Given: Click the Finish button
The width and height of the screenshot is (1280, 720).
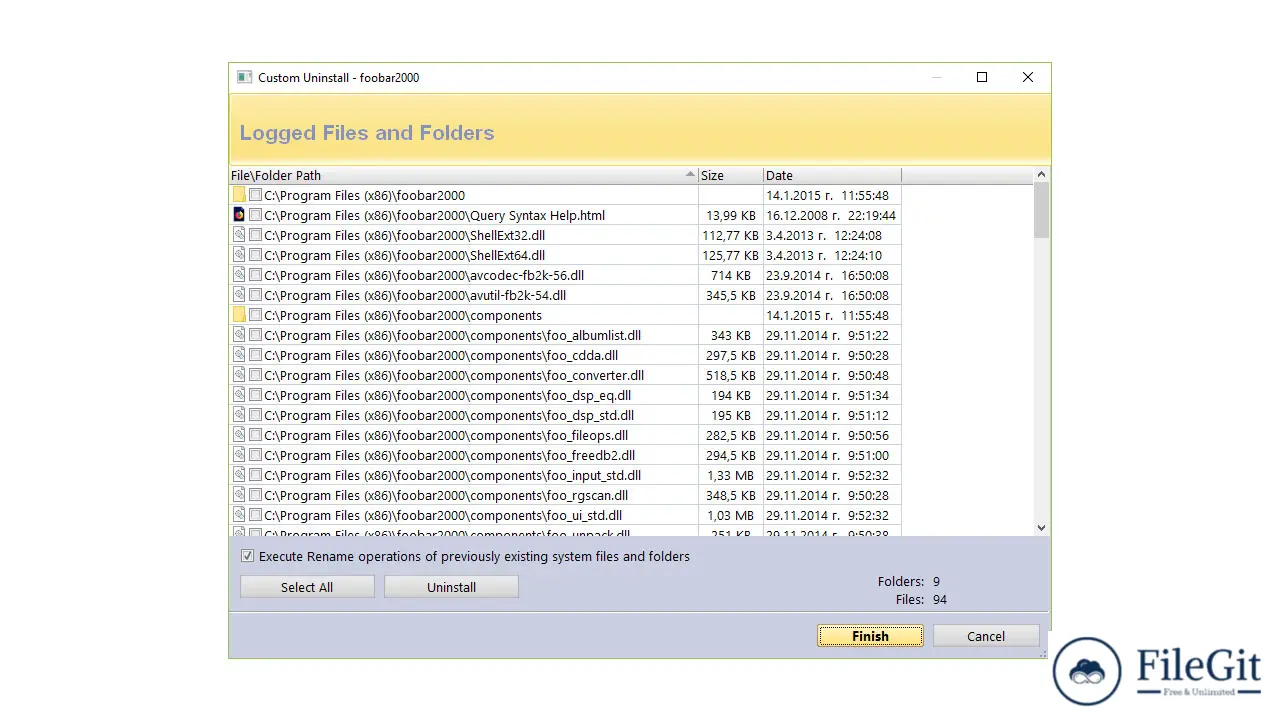Looking at the screenshot, I should pos(870,636).
